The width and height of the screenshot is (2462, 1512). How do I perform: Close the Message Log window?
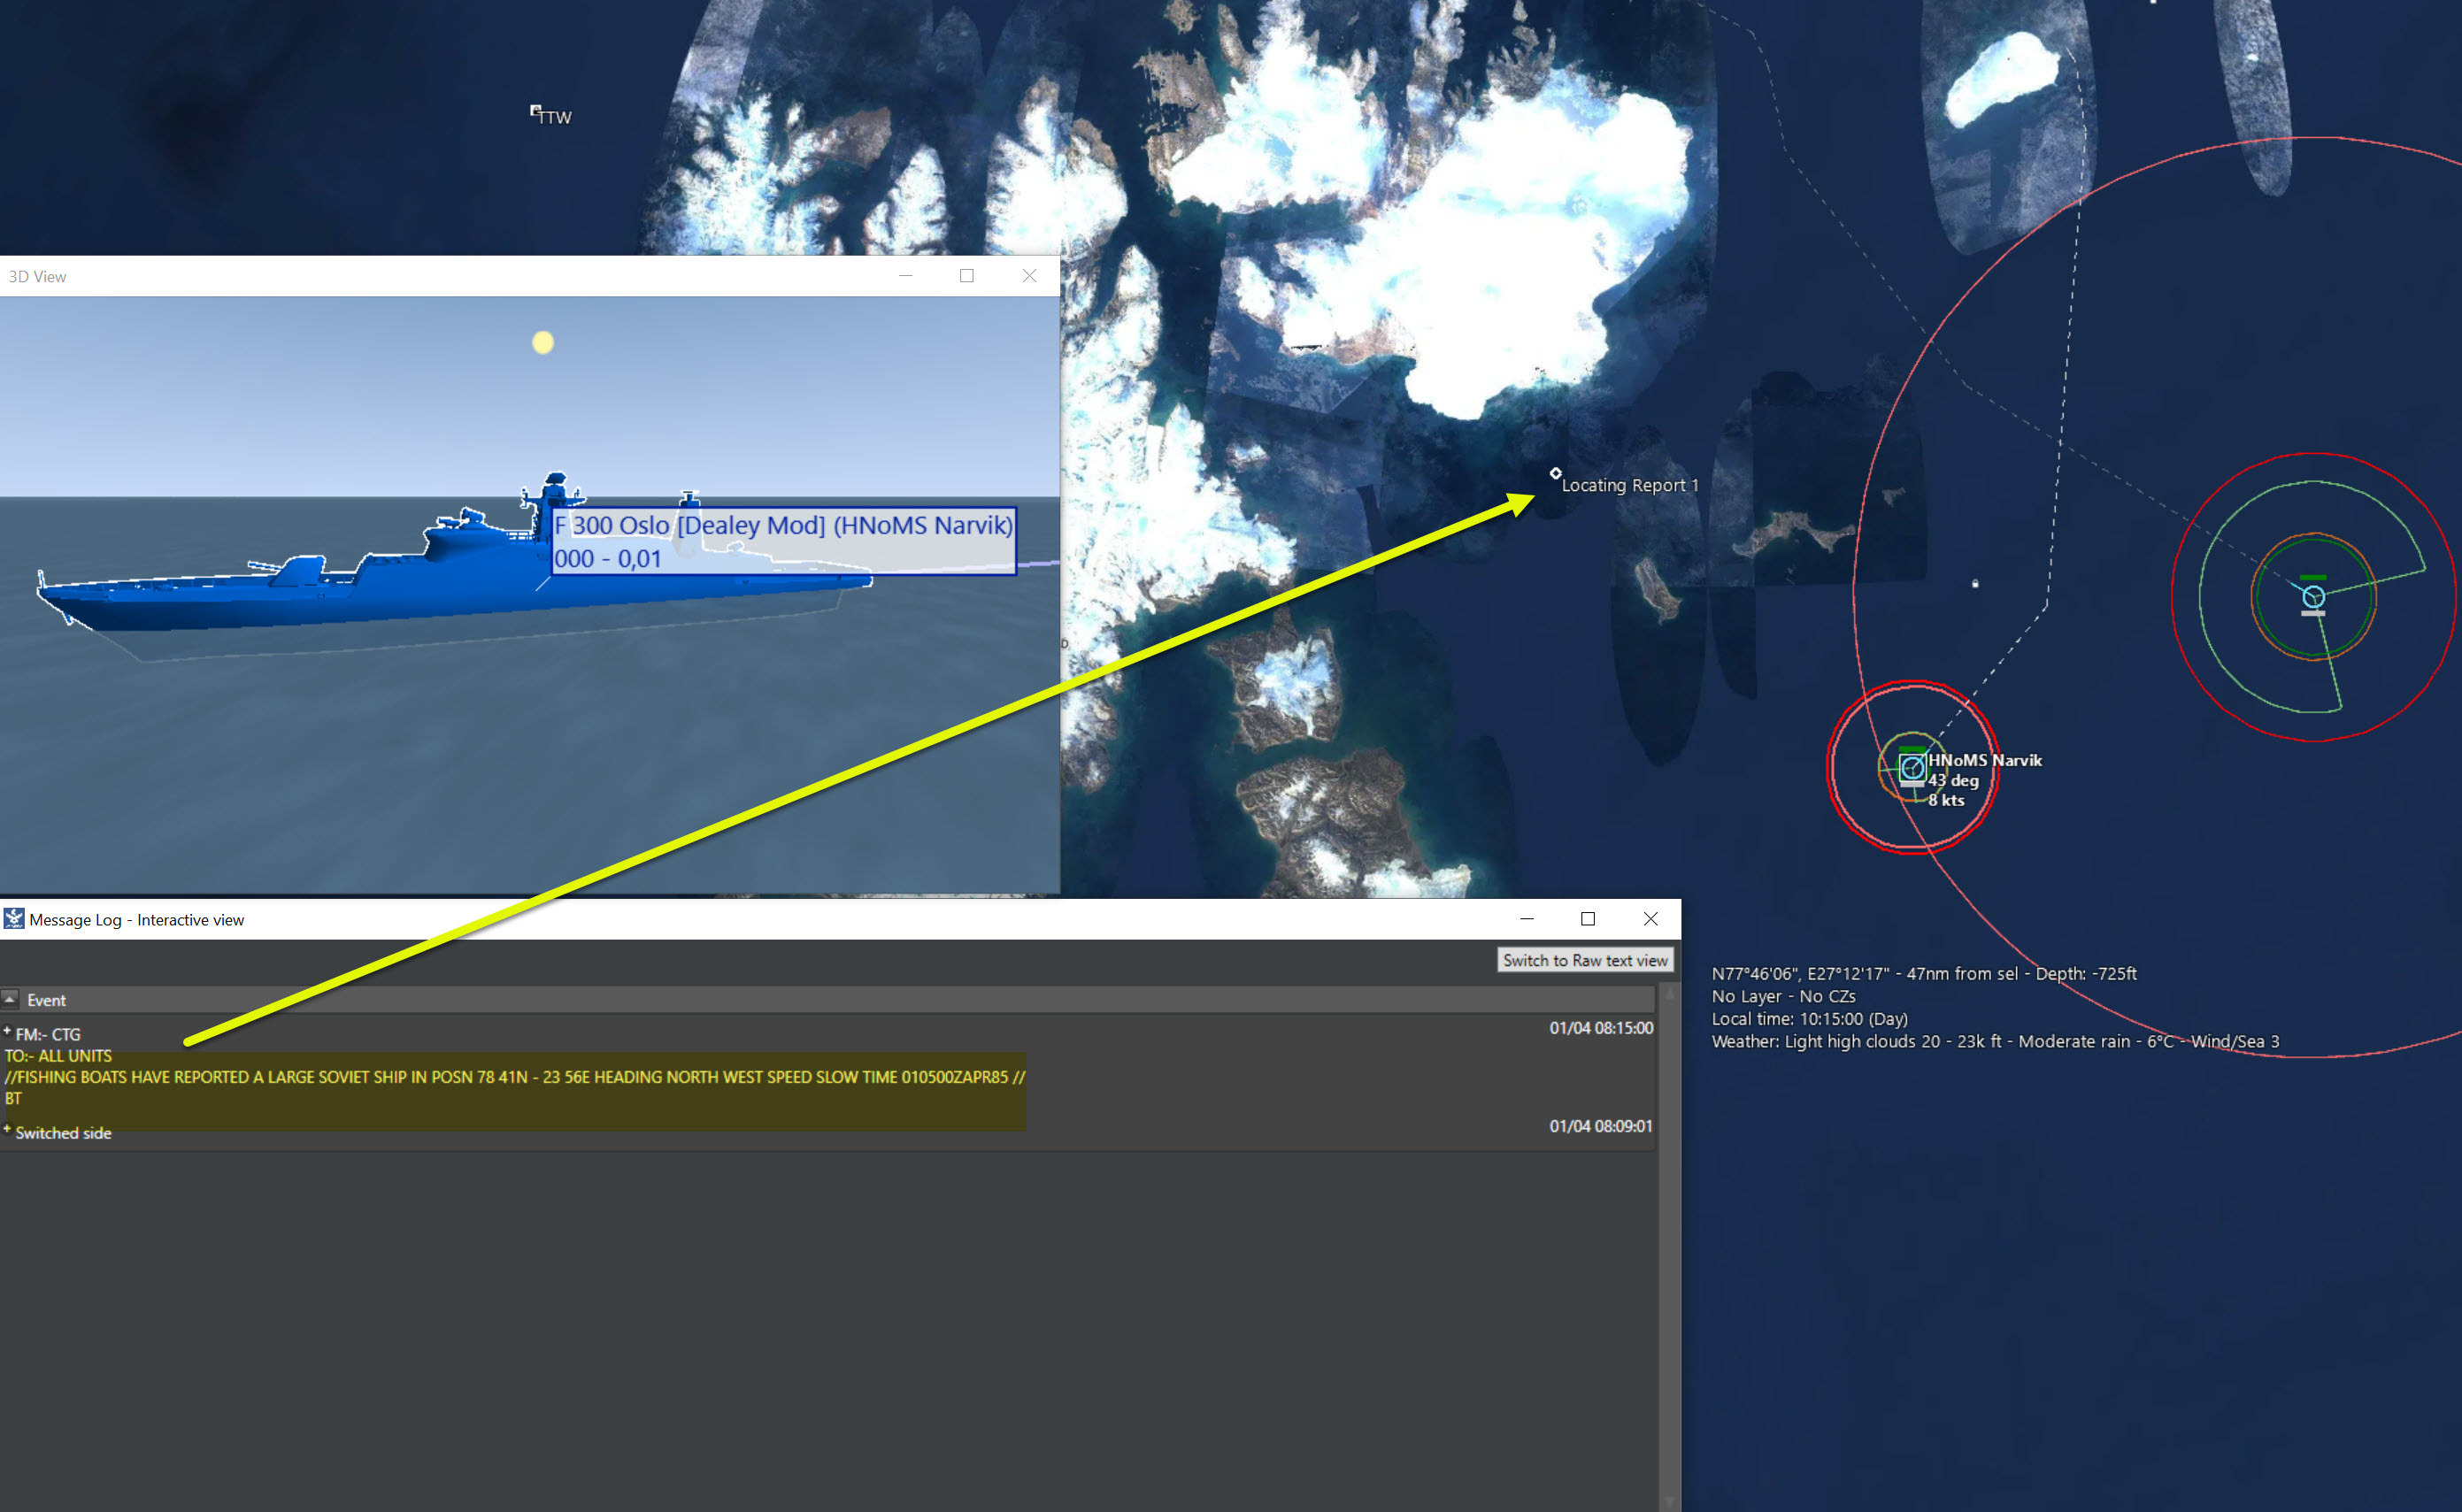(x=1650, y=919)
